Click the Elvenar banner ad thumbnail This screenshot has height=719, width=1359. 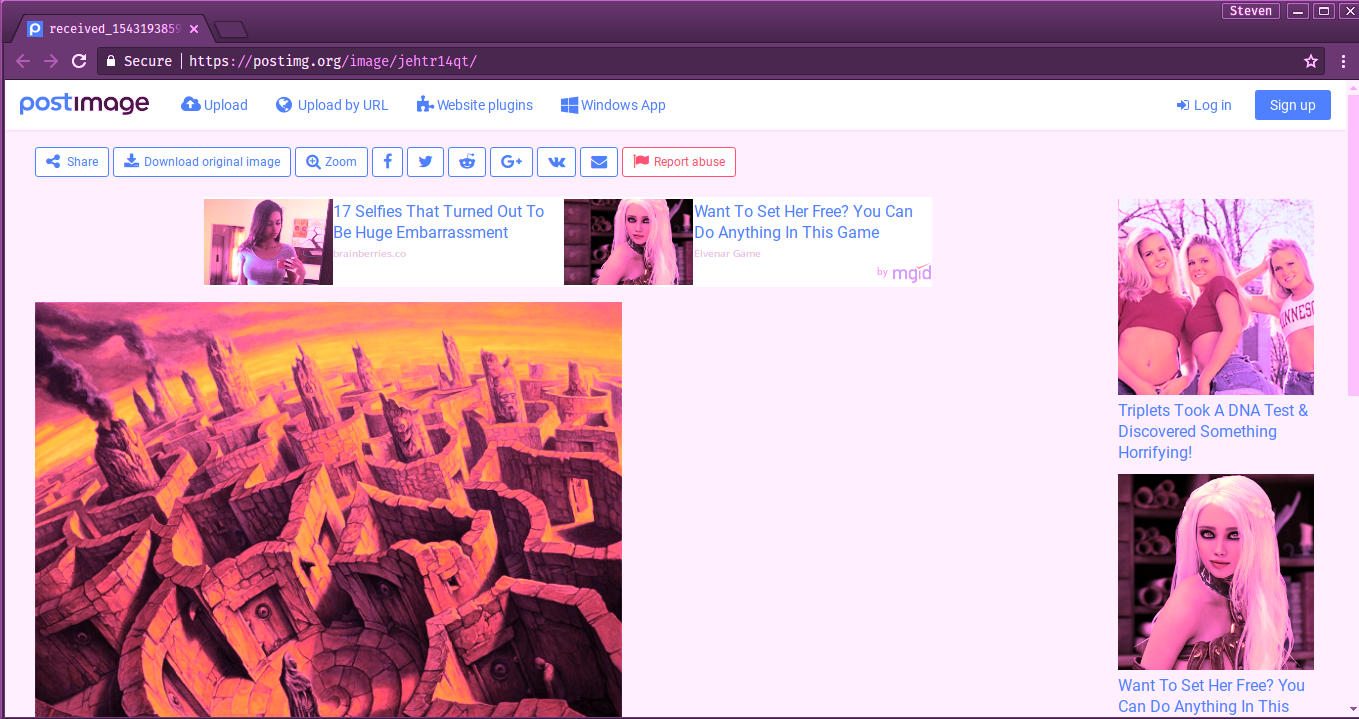pyautogui.click(x=628, y=242)
